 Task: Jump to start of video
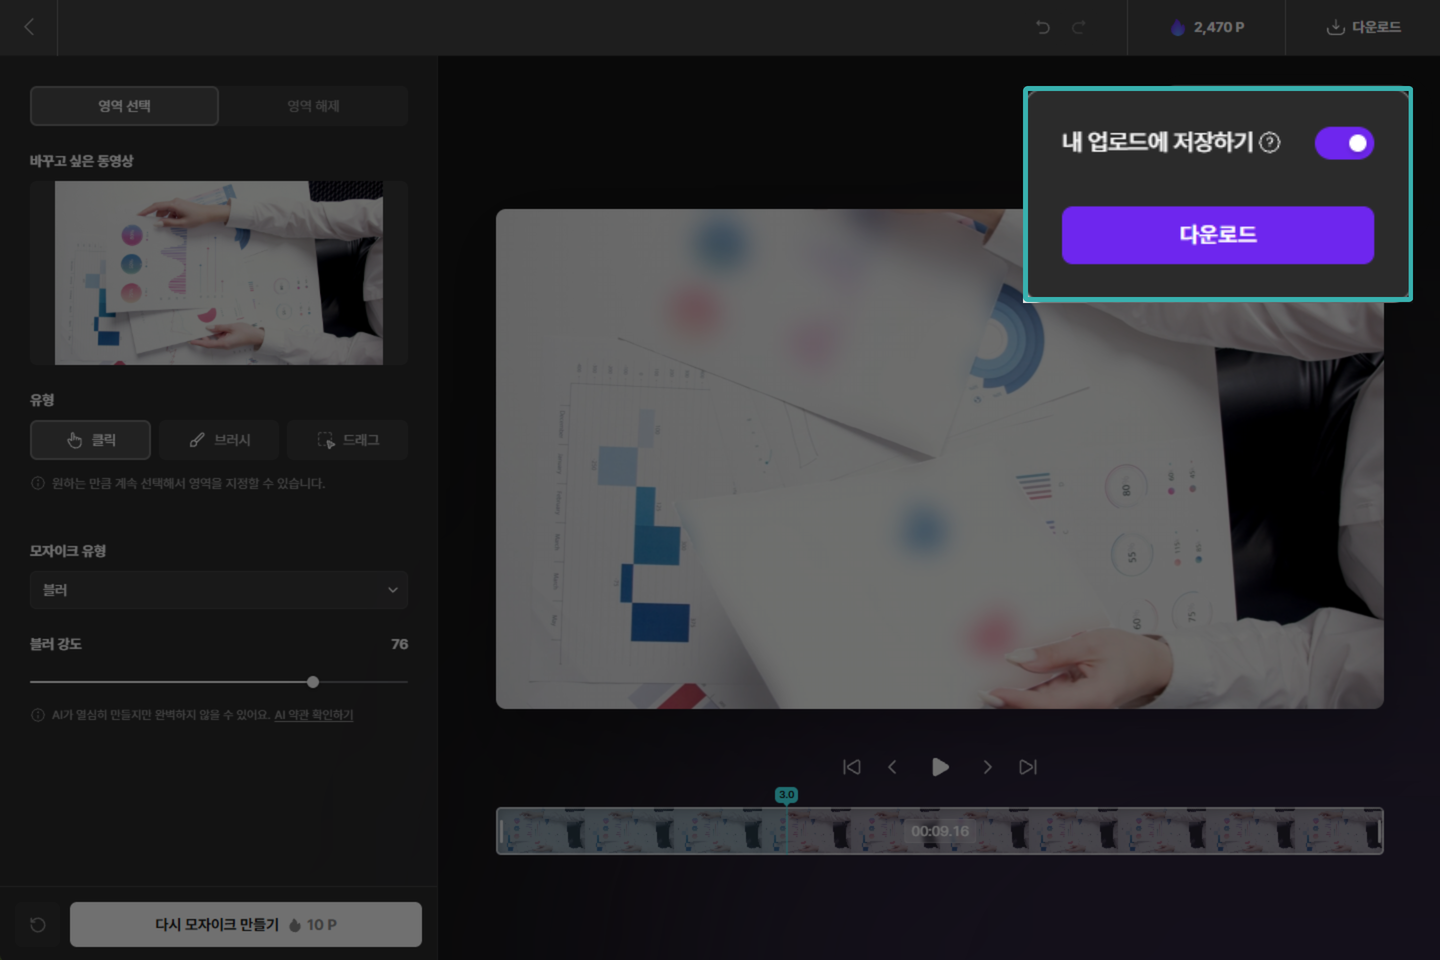[x=852, y=767]
